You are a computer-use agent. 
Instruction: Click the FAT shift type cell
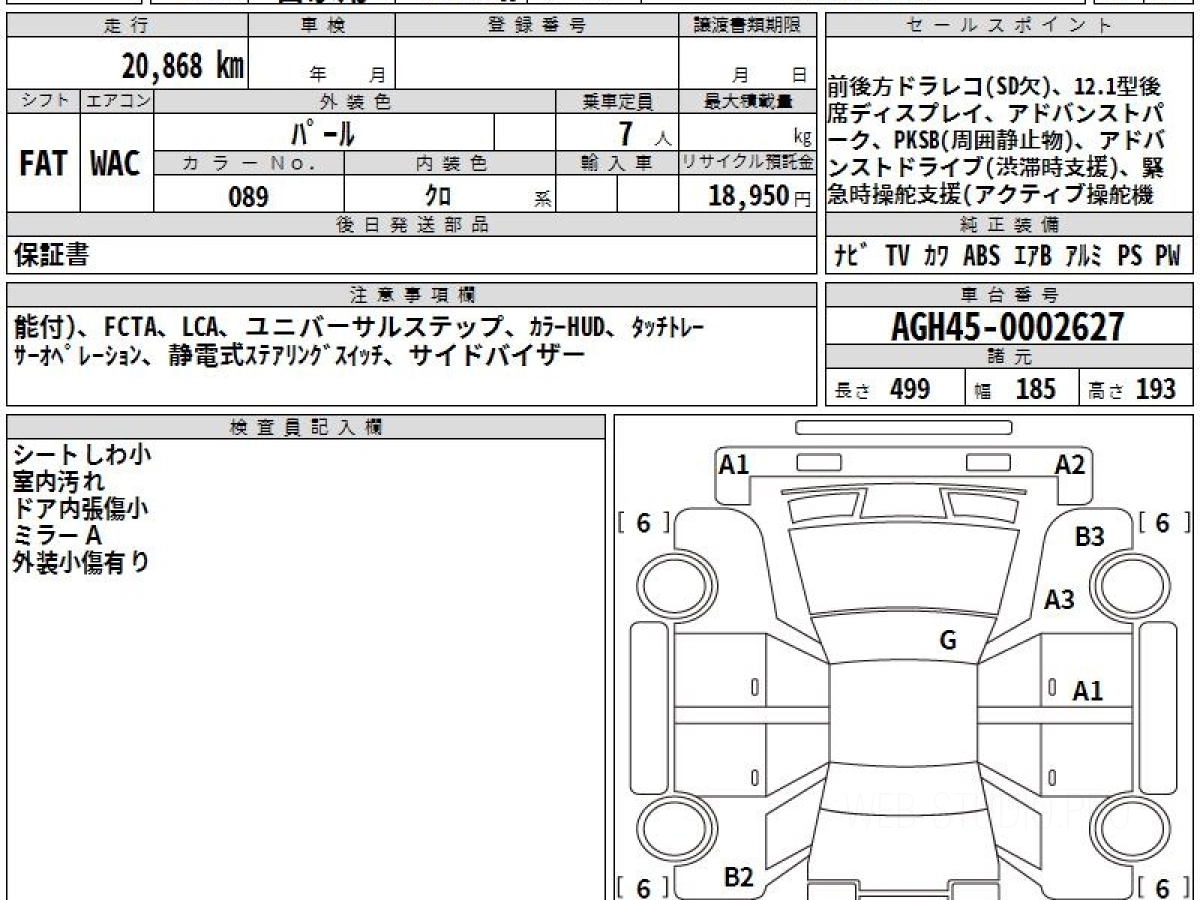coord(43,164)
